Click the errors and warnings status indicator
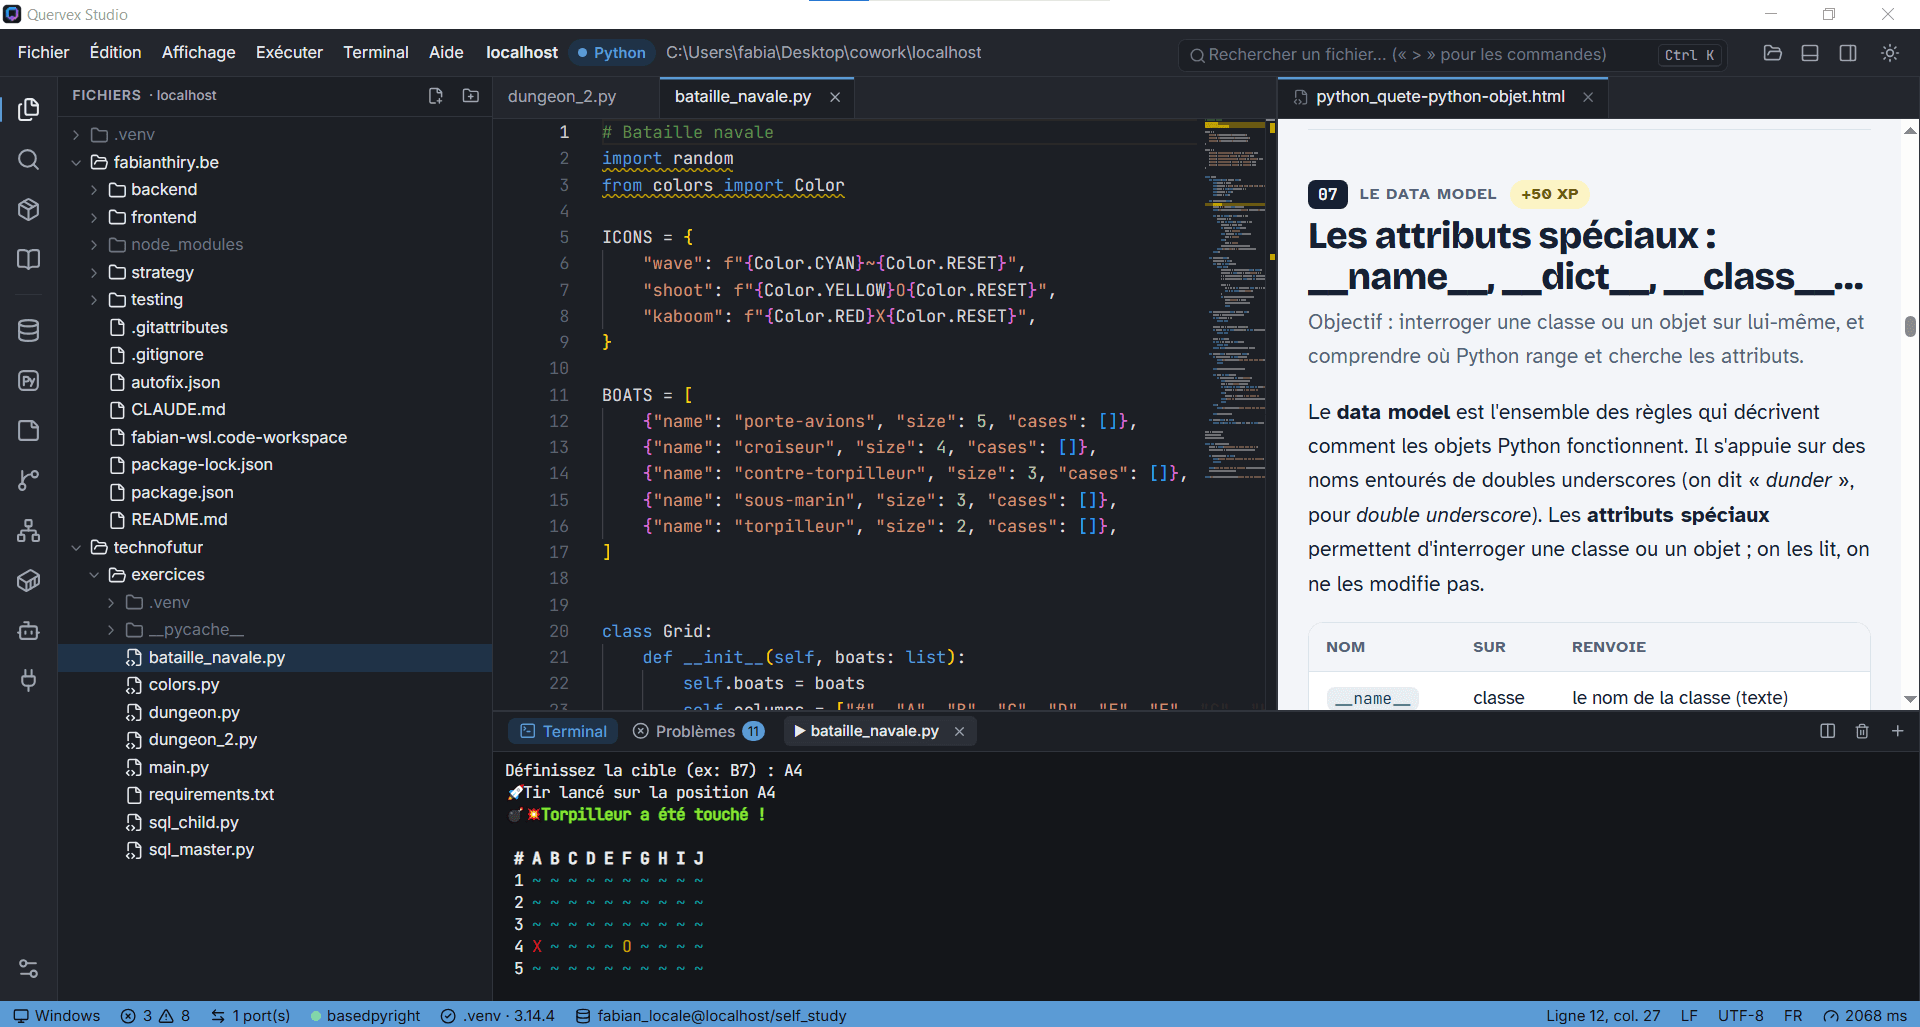The height and width of the screenshot is (1027, 1920). pos(155,1016)
